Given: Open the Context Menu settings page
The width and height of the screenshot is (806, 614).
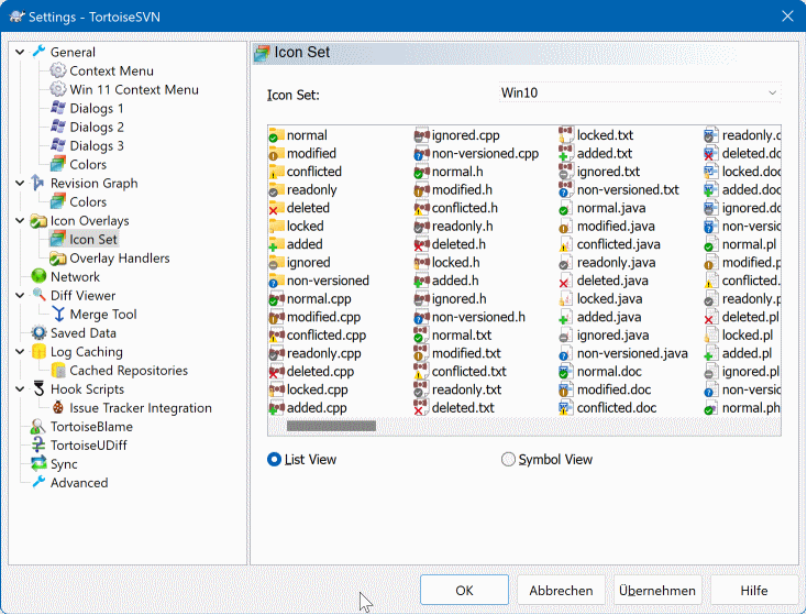Looking at the screenshot, I should click(111, 71).
